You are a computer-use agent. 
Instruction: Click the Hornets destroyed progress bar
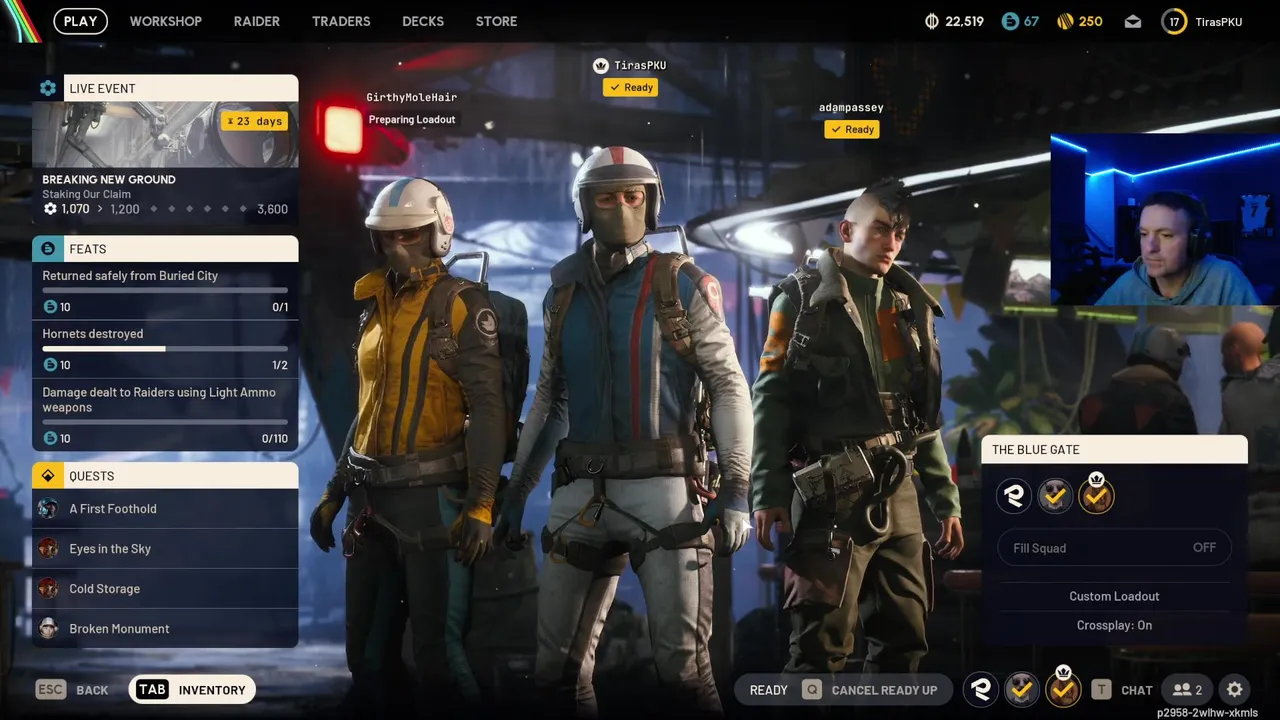click(165, 349)
